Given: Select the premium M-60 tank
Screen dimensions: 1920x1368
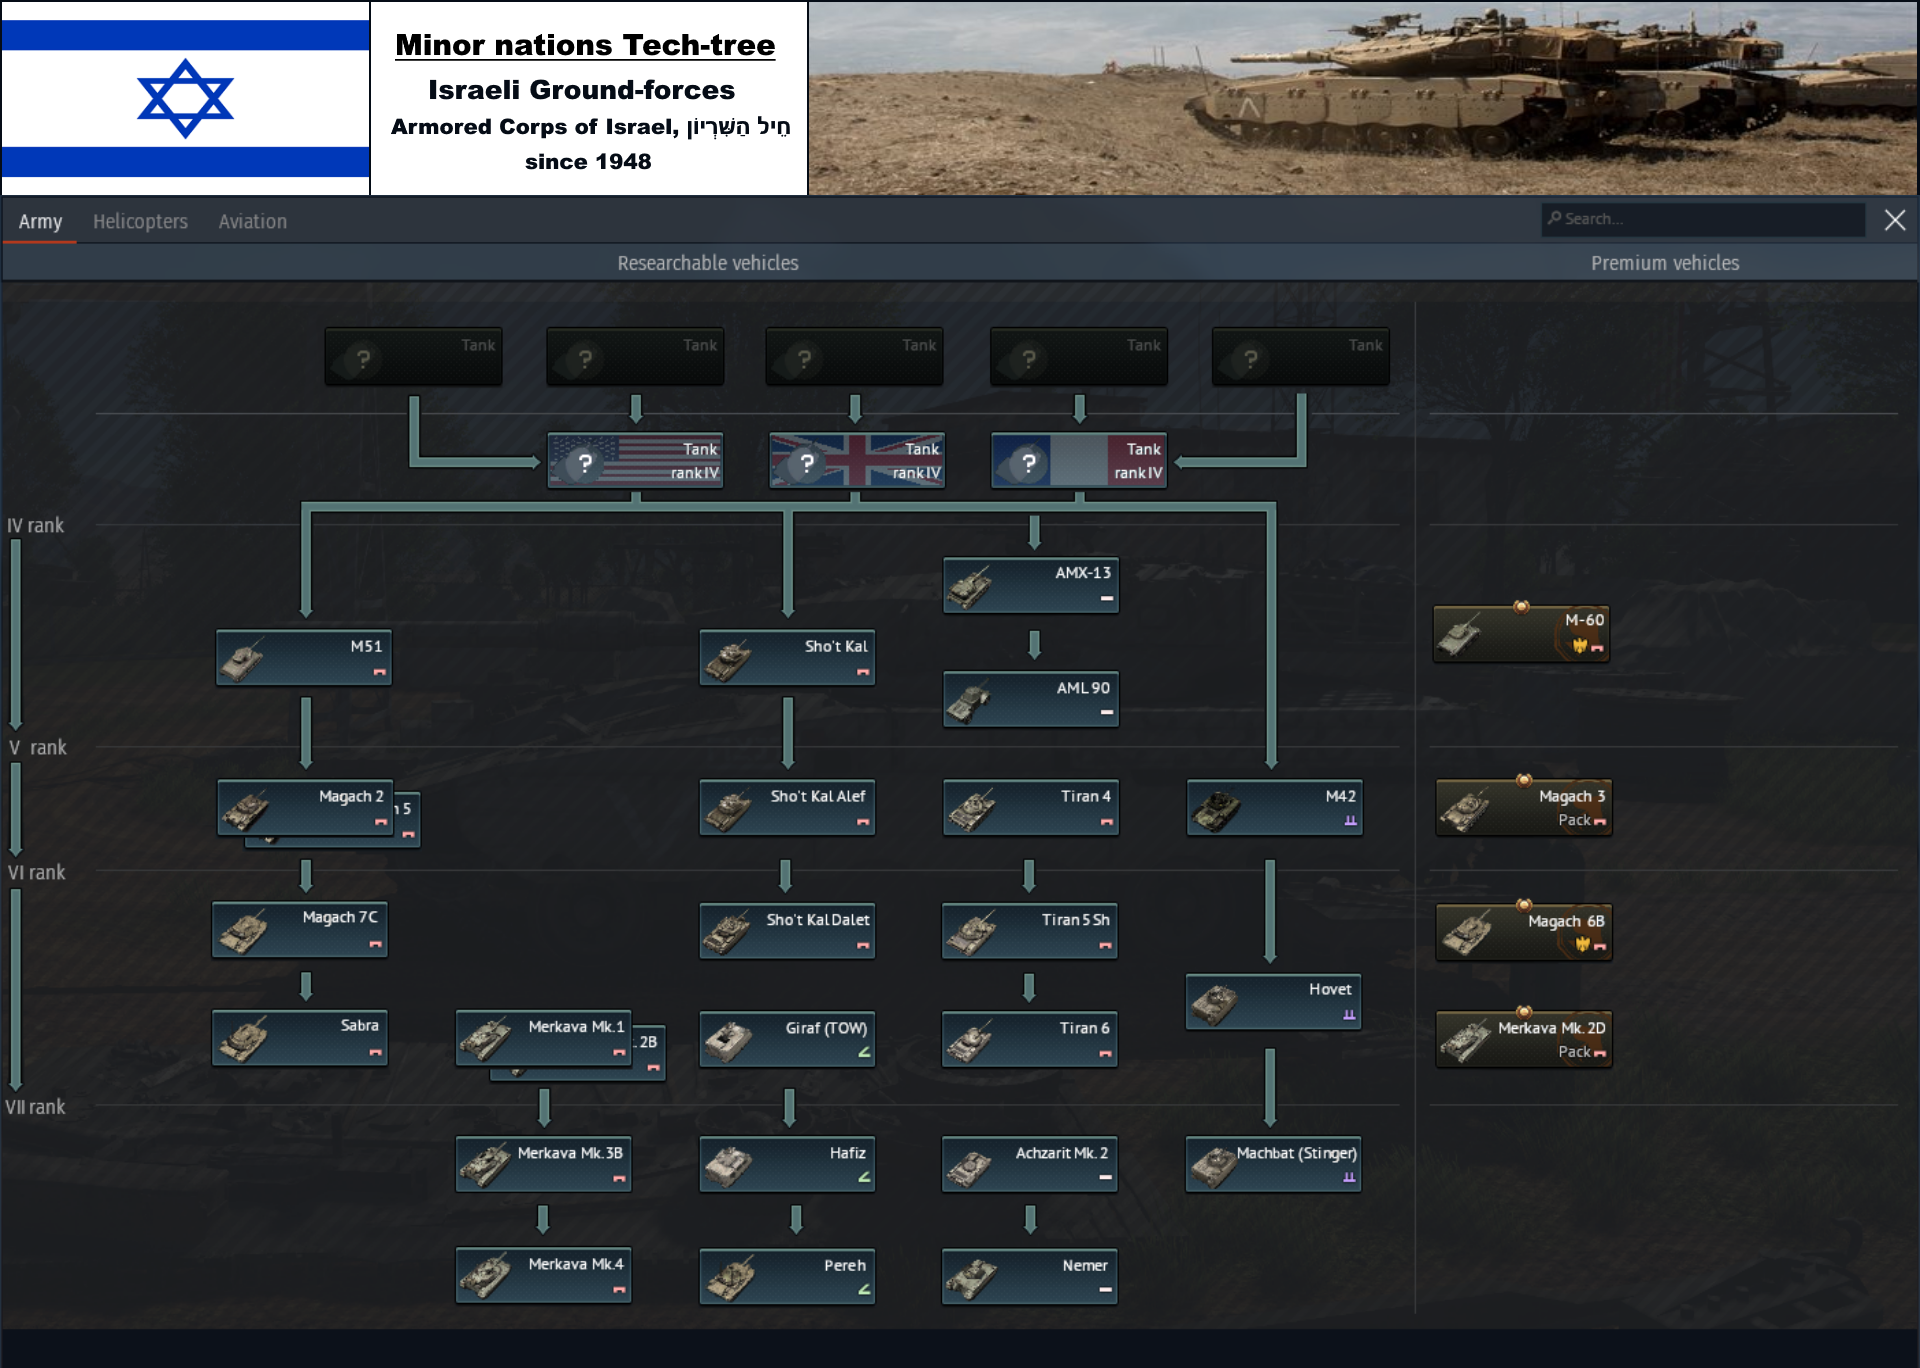Looking at the screenshot, I should pos(1521,633).
